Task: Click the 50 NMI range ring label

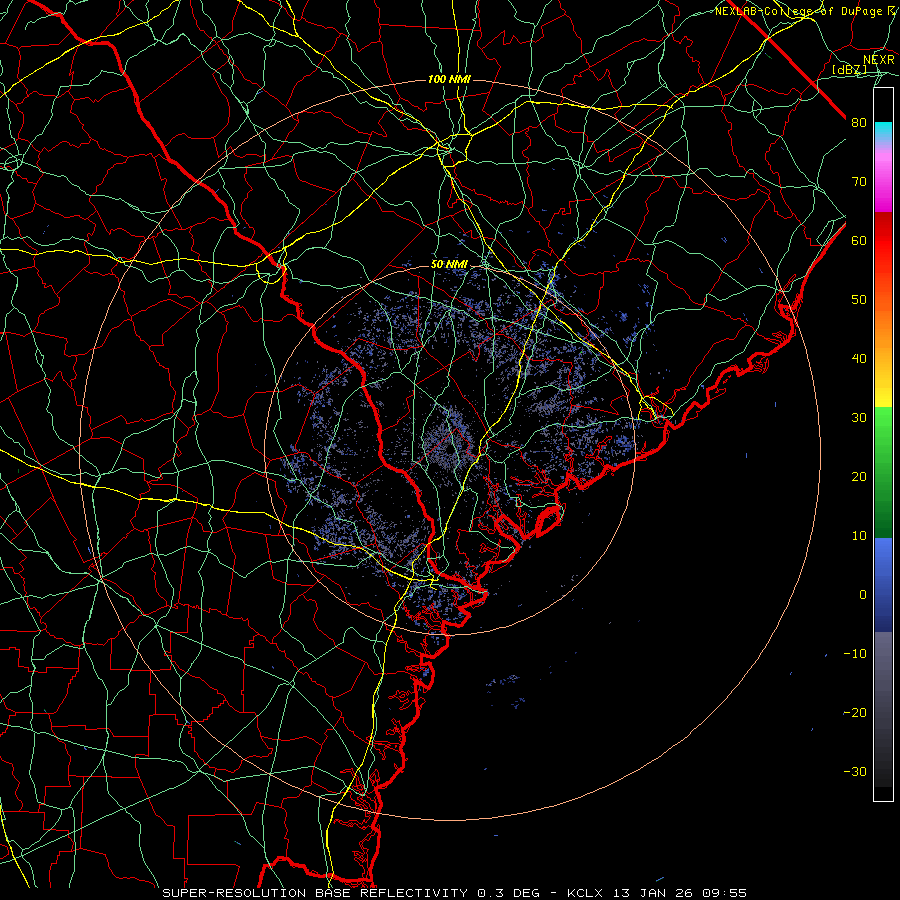Action: [x=449, y=264]
